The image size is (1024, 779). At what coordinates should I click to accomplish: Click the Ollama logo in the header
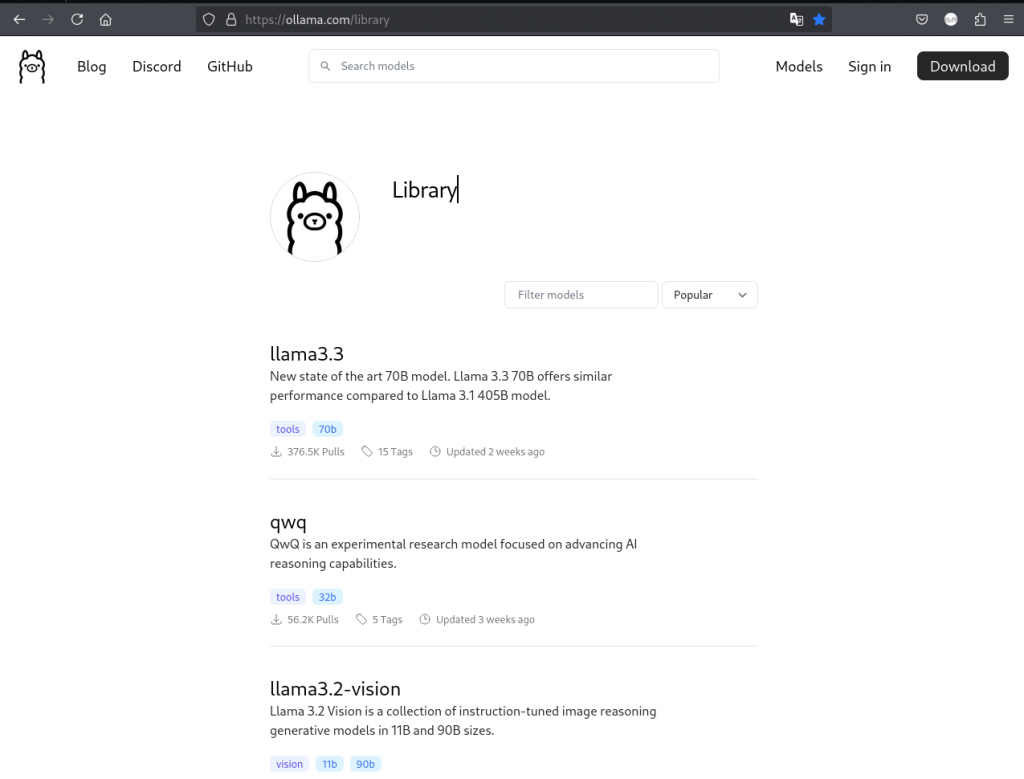32,67
